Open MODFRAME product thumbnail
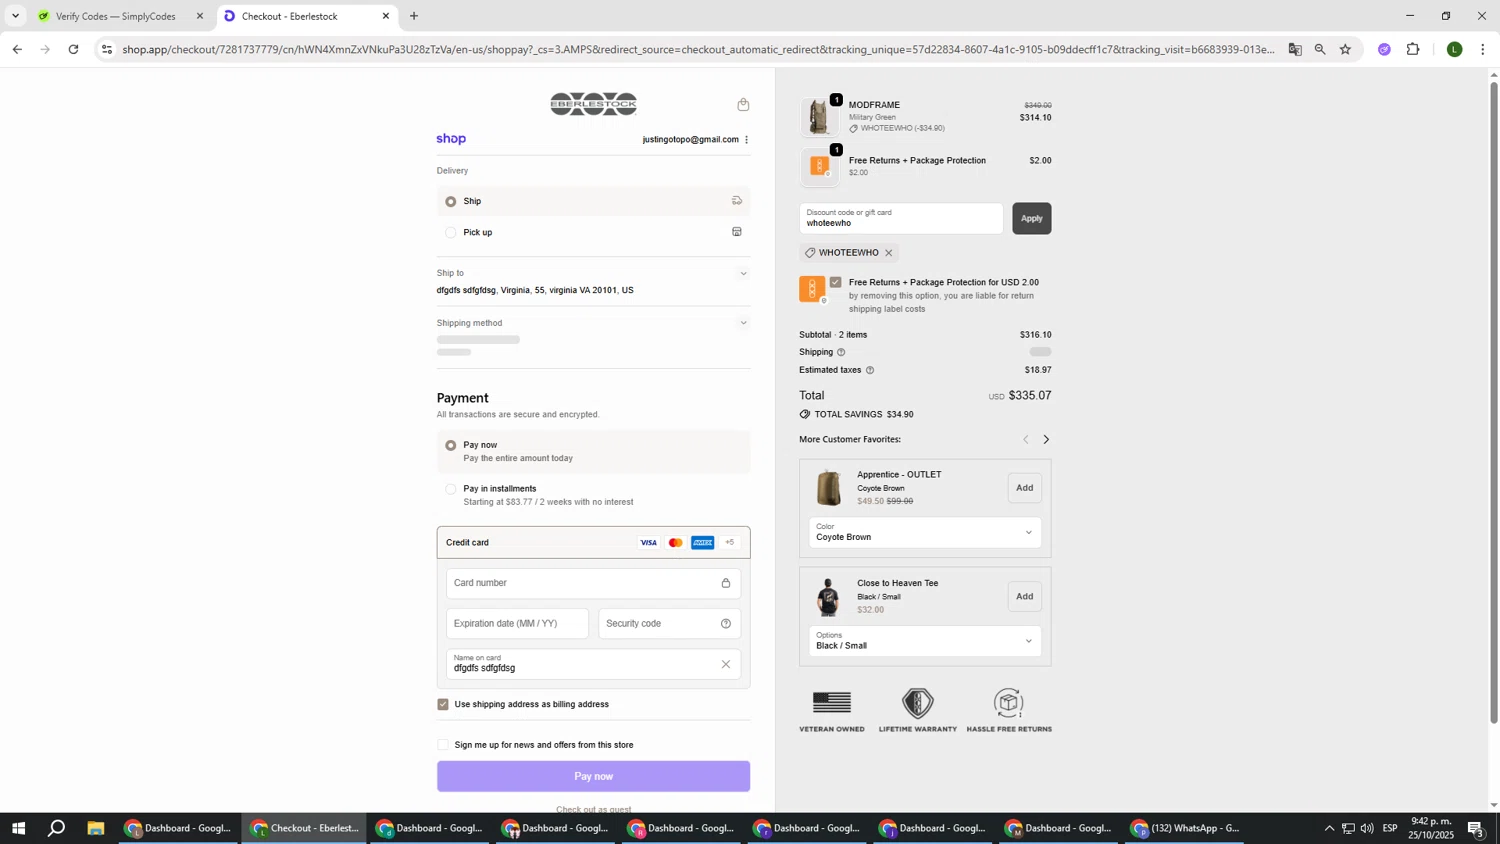This screenshot has width=1500, height=844. (x=819, y=117)
